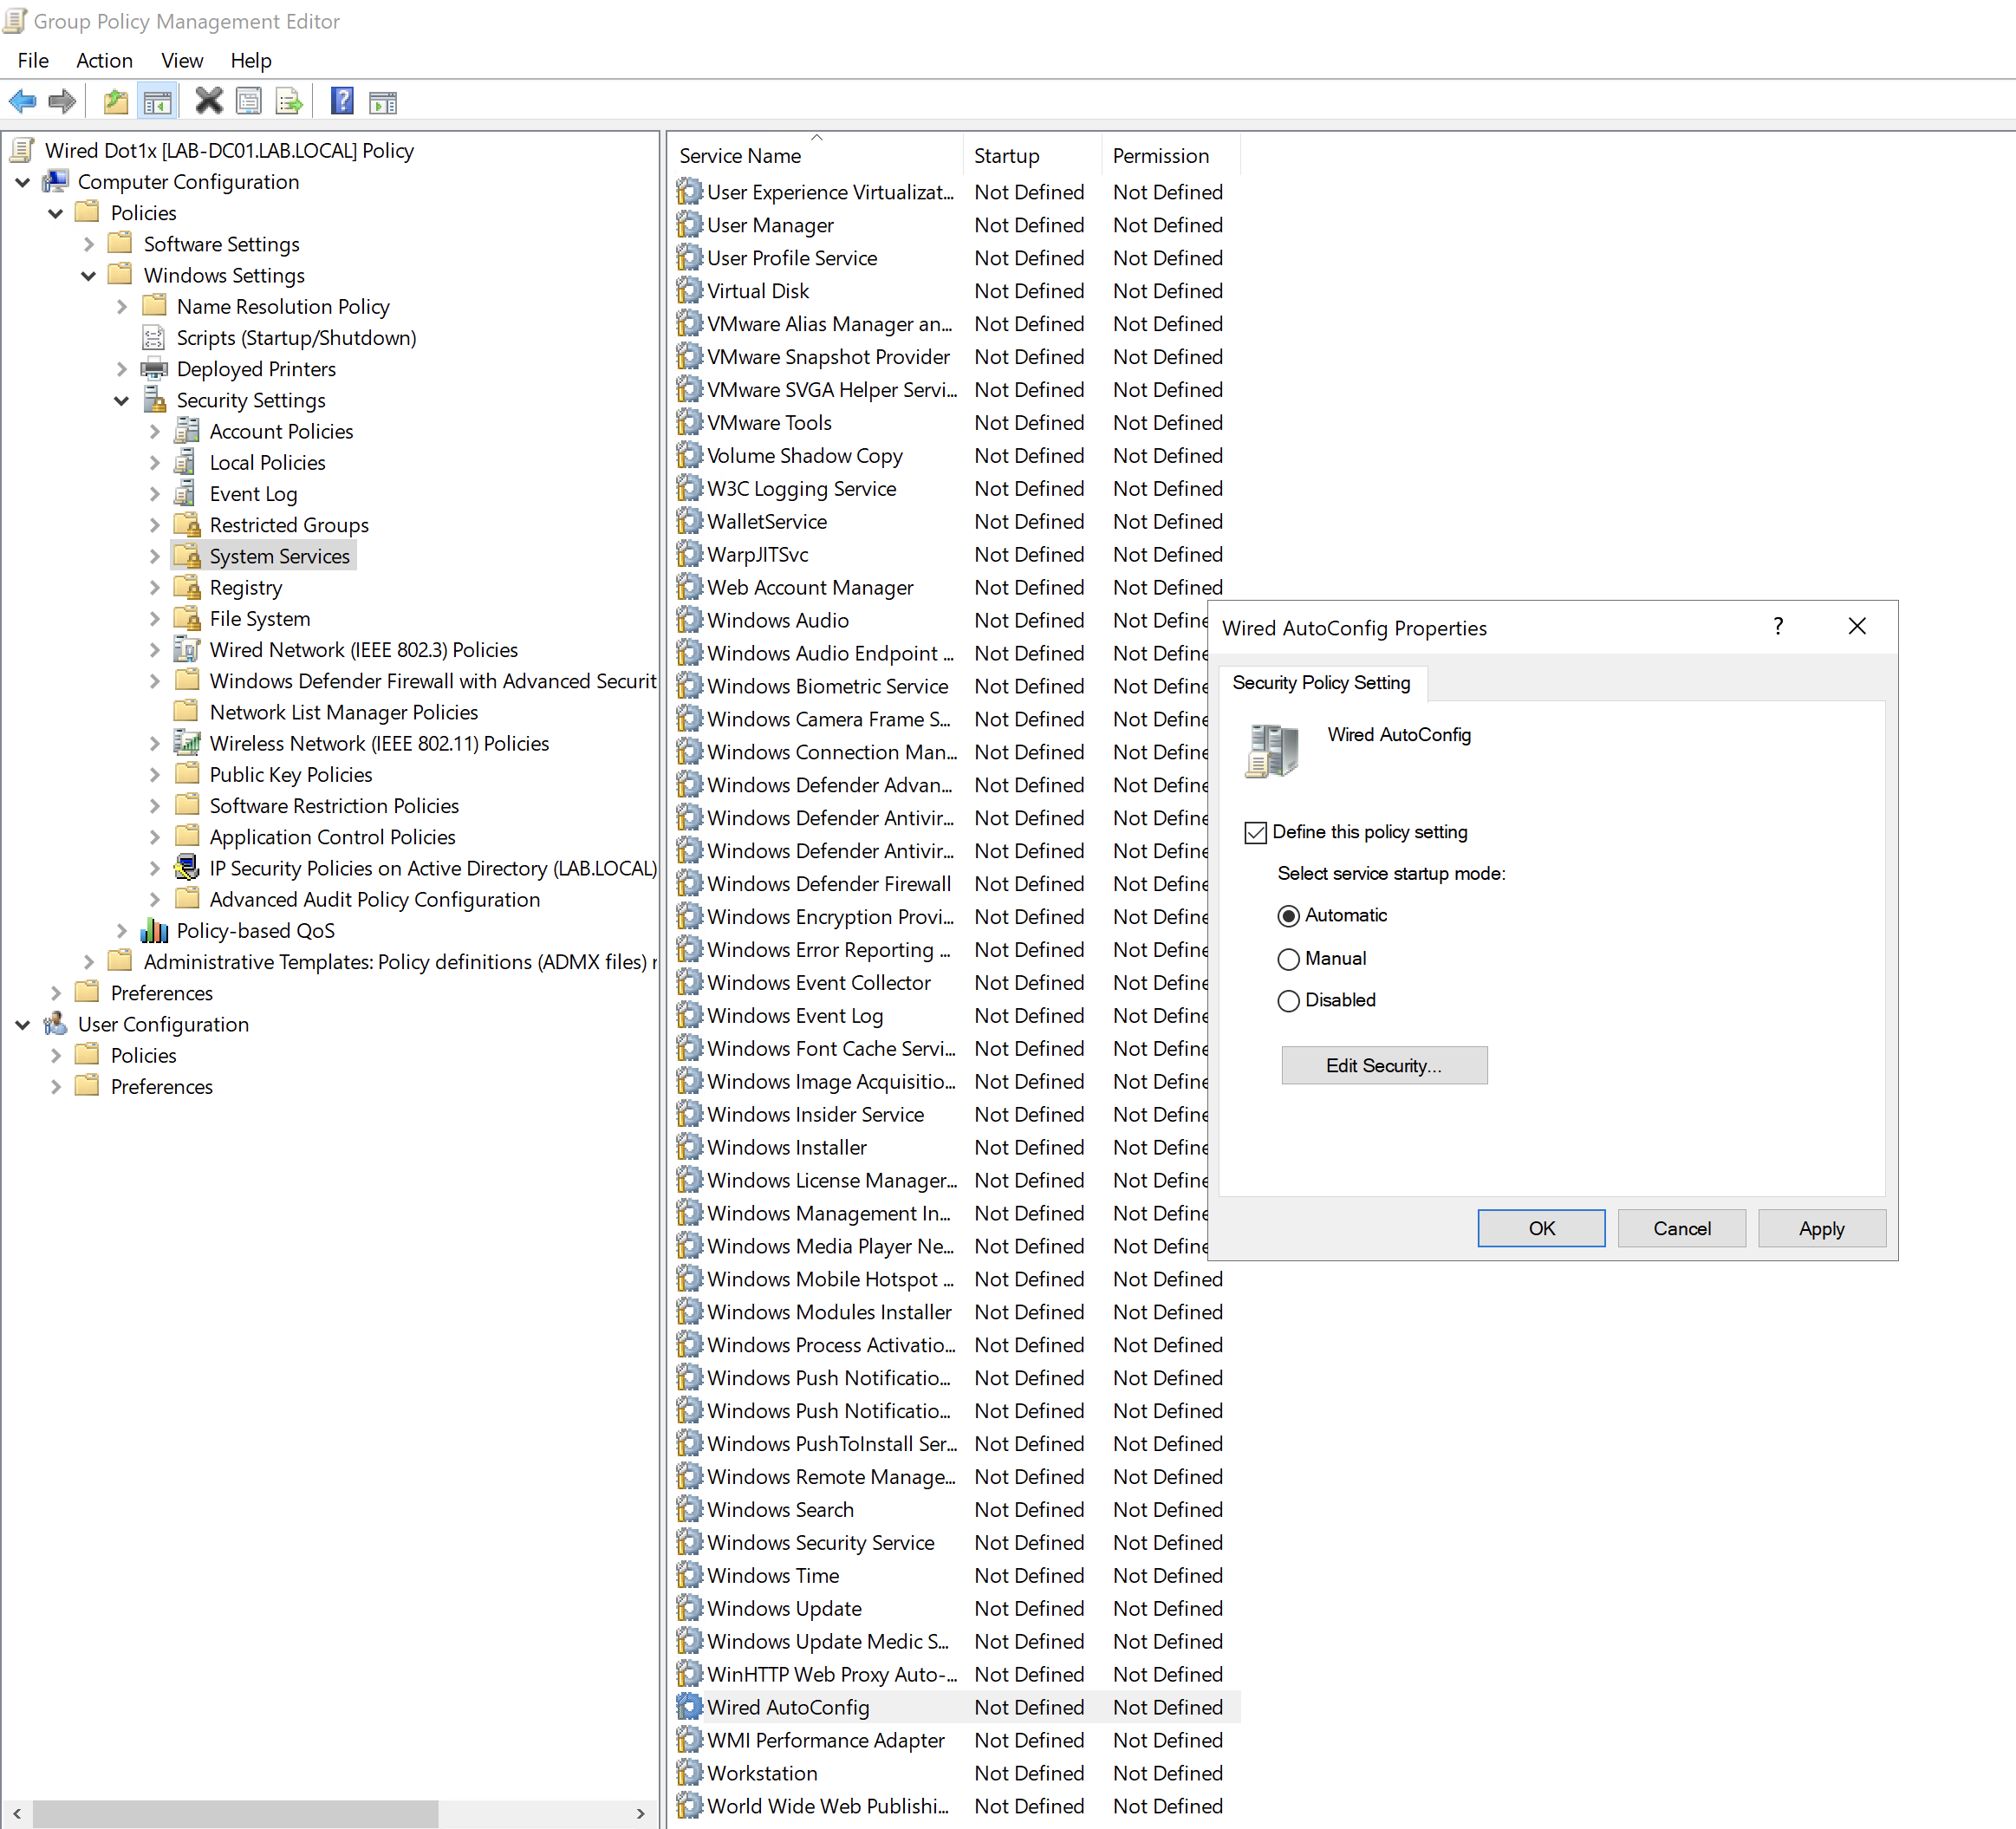Click the blue Help toolbar icon
This screenshot has height=1829, width=2016.
[x=342, y=101]
